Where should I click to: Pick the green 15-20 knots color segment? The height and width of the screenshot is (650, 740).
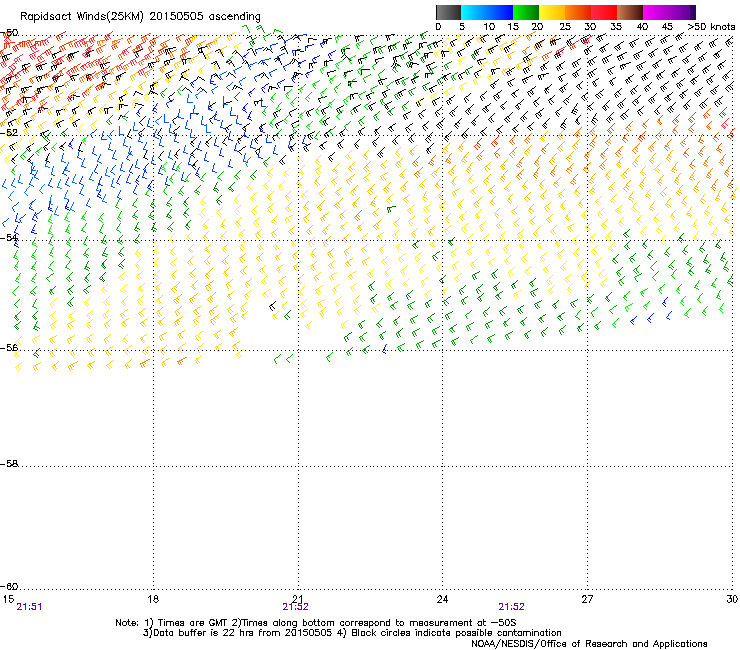click(526, 12)
